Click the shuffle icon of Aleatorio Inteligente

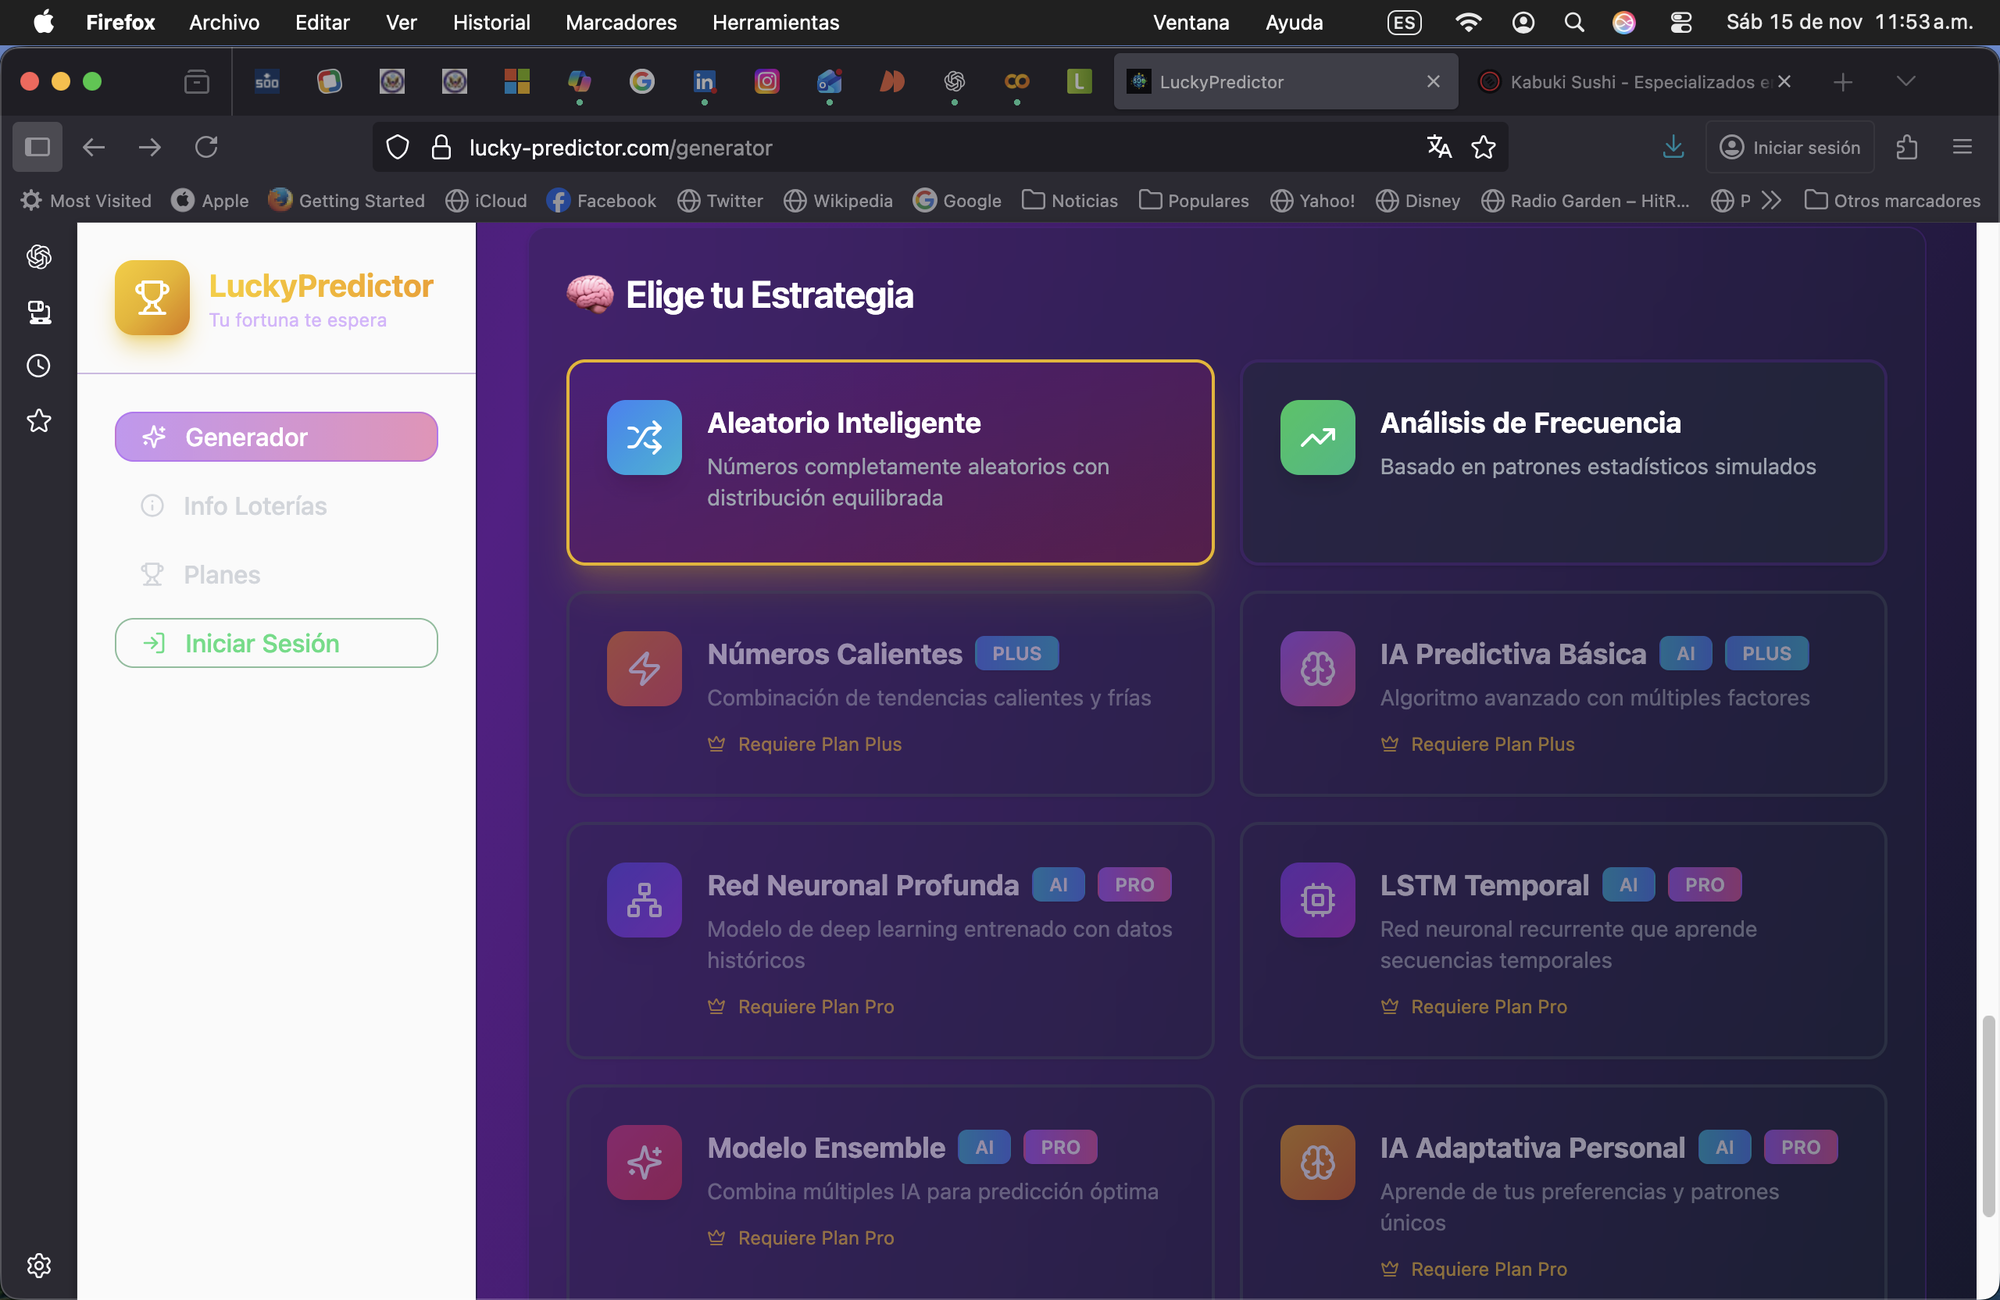(644, 437)
